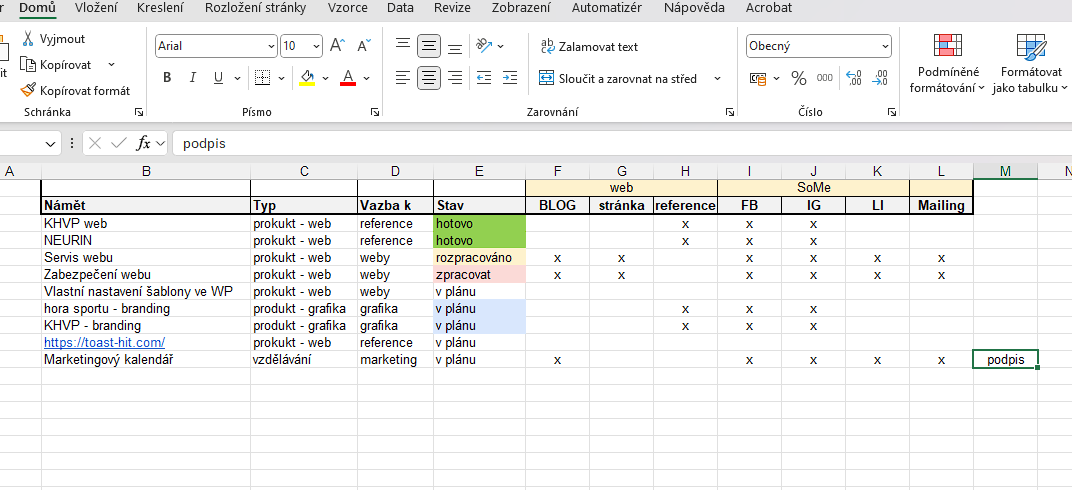Click the formula bar containing podpis

(x=600, y=143)
